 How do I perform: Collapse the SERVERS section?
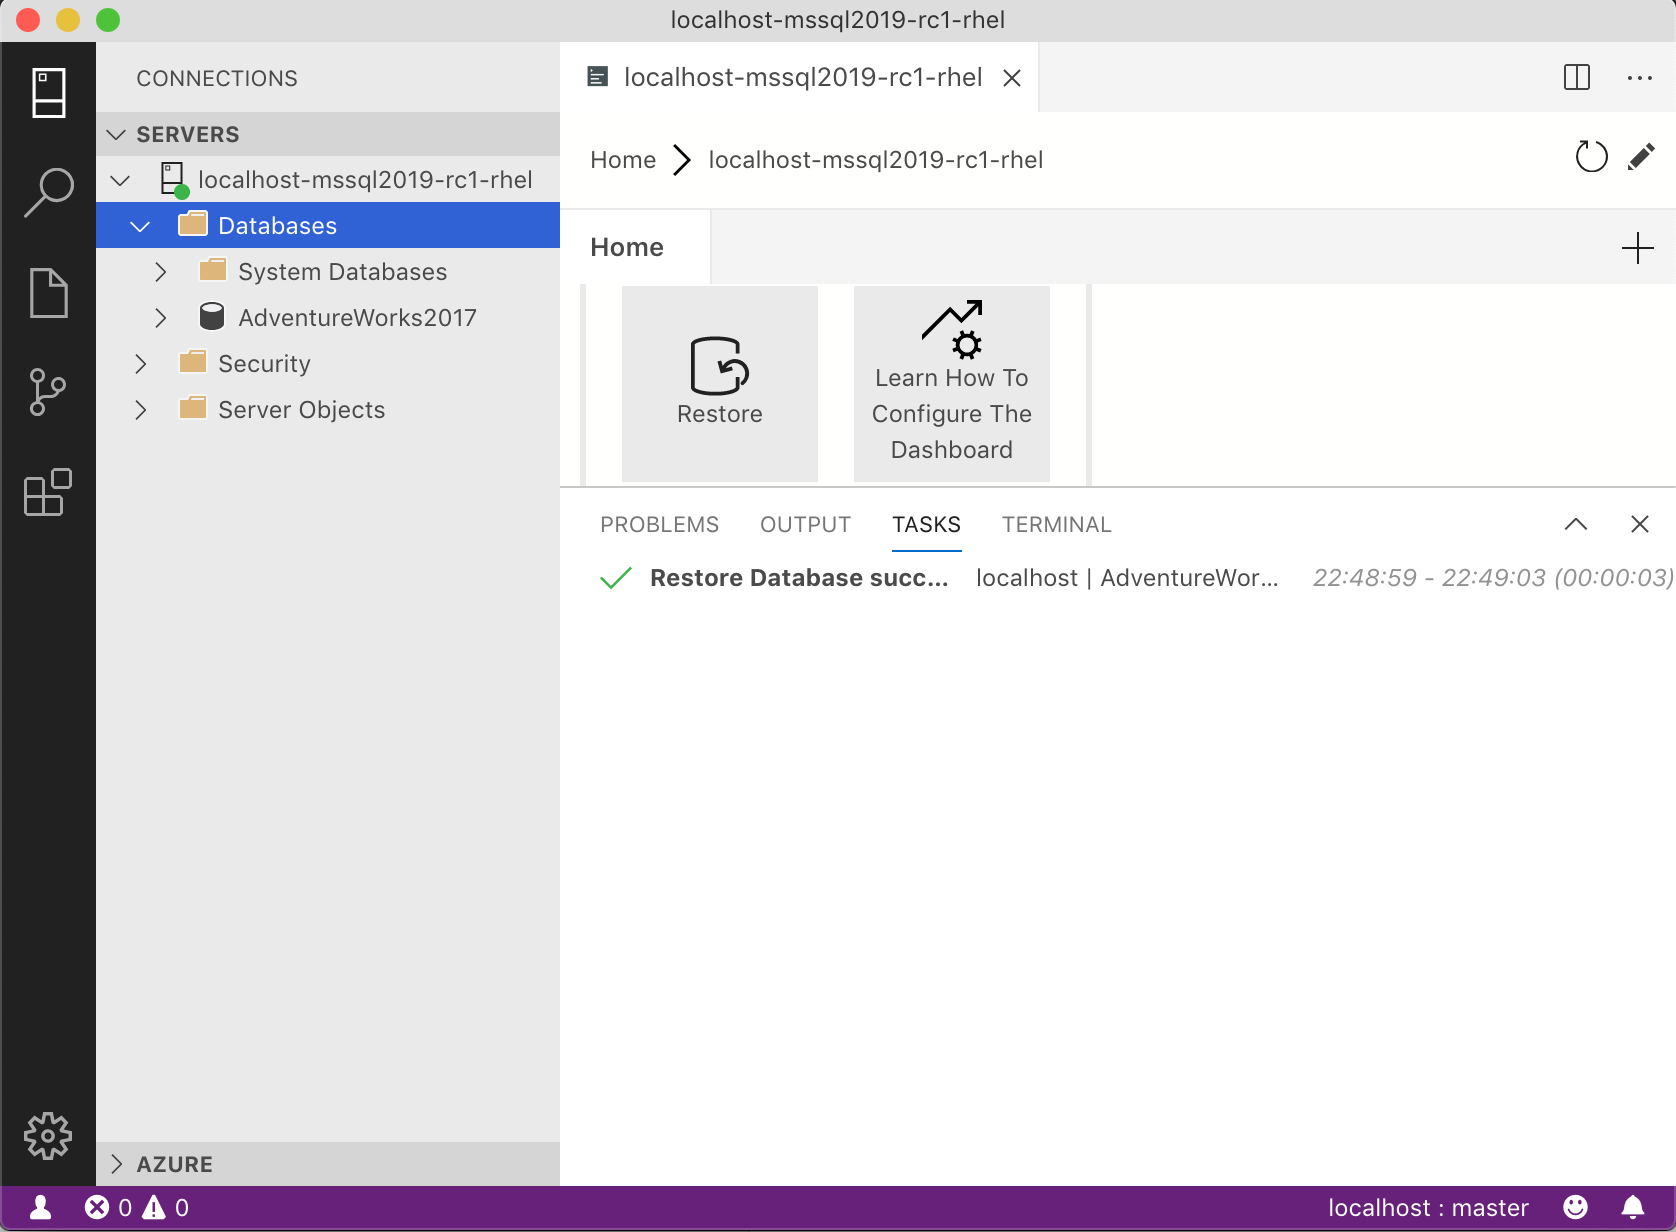pos(117,134)
